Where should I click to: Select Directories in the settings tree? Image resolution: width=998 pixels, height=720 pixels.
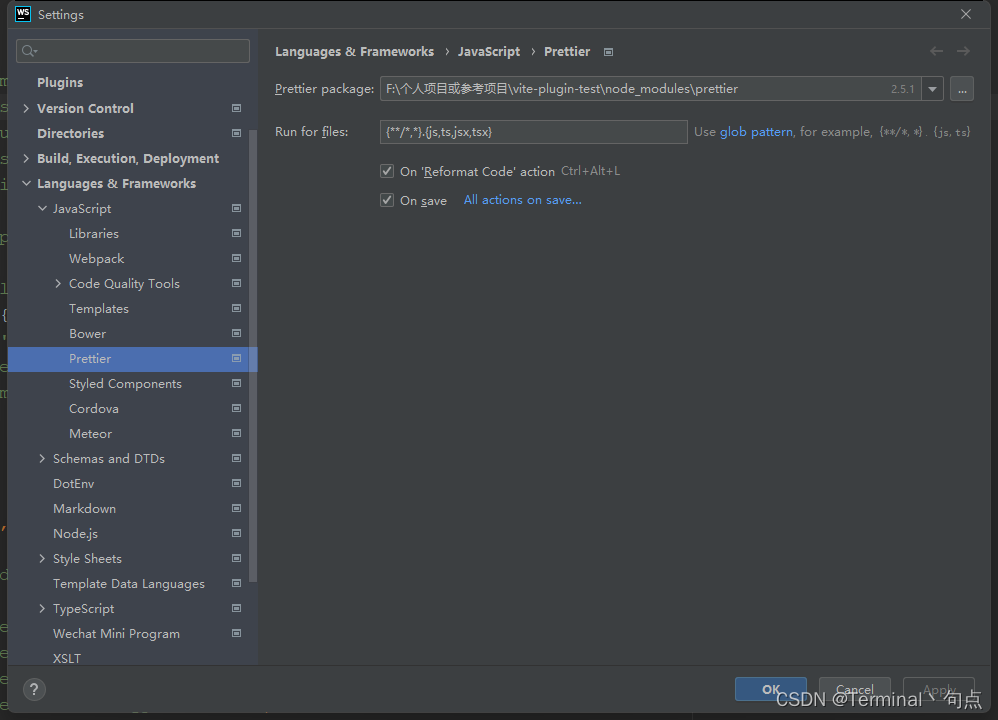(71, 133)
